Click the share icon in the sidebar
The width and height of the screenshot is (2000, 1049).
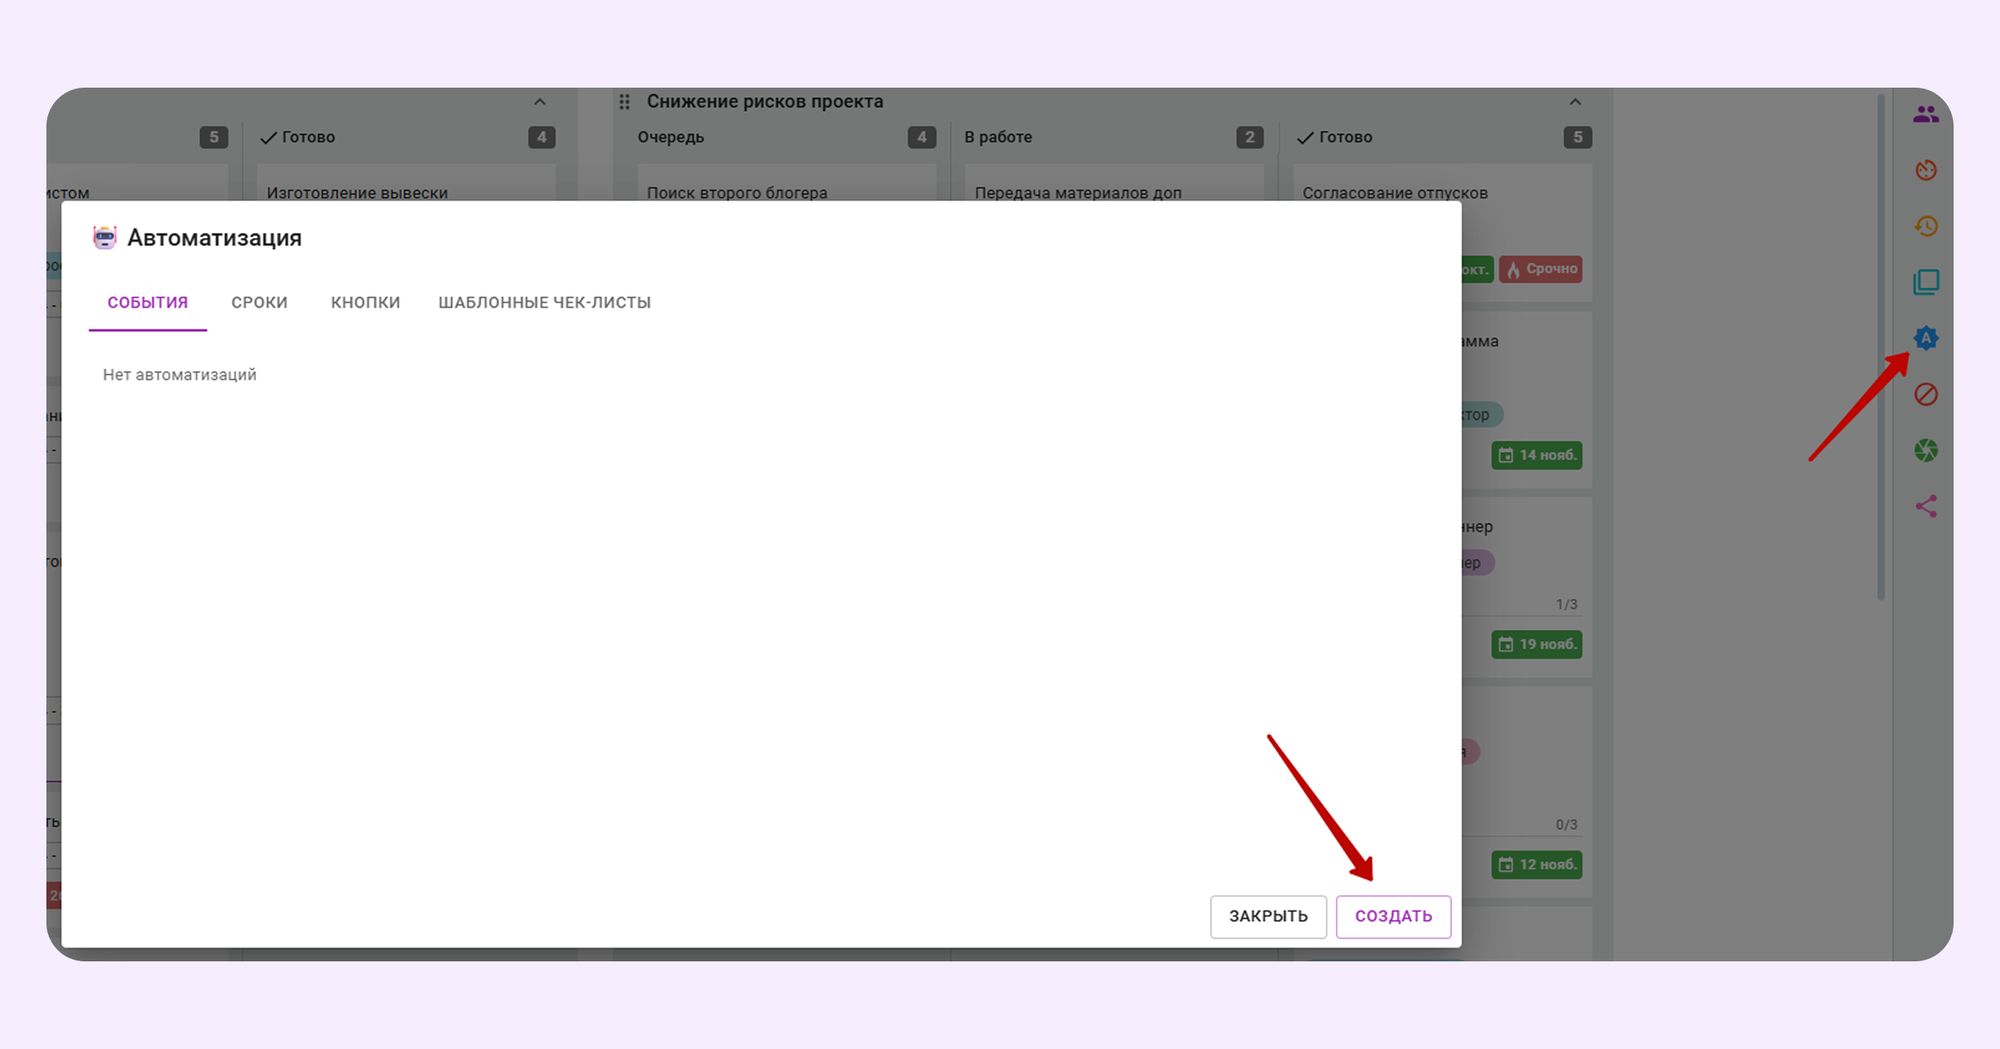pos(1926,506)
